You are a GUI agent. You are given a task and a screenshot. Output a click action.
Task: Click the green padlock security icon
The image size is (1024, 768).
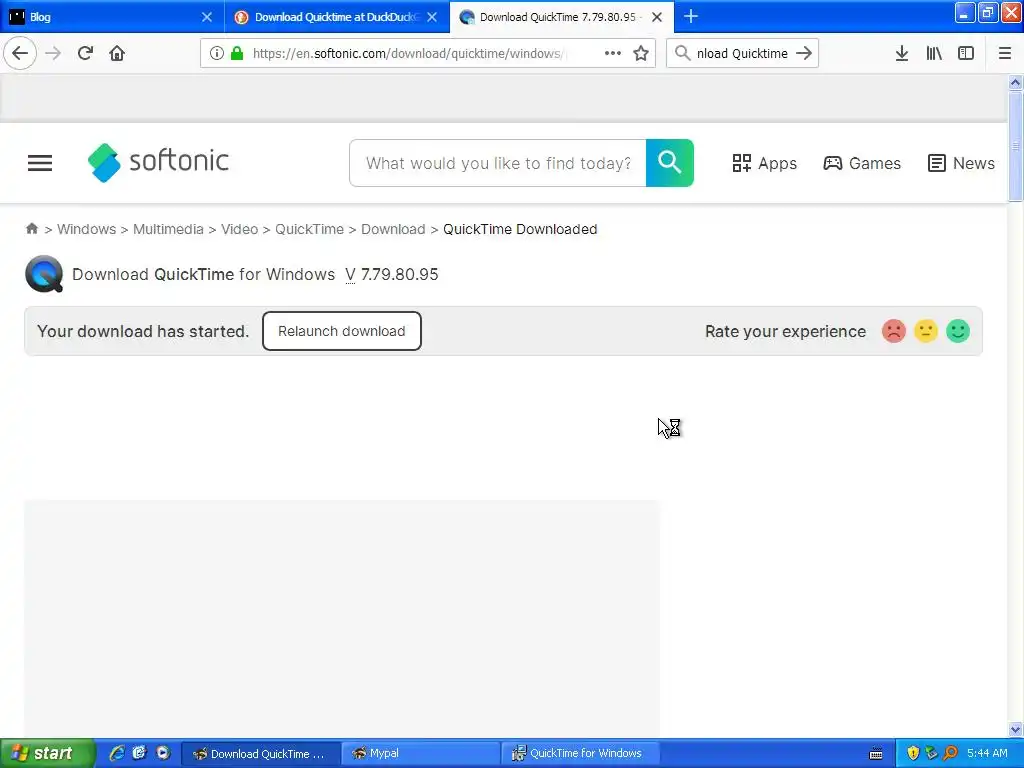click(237, 54)
